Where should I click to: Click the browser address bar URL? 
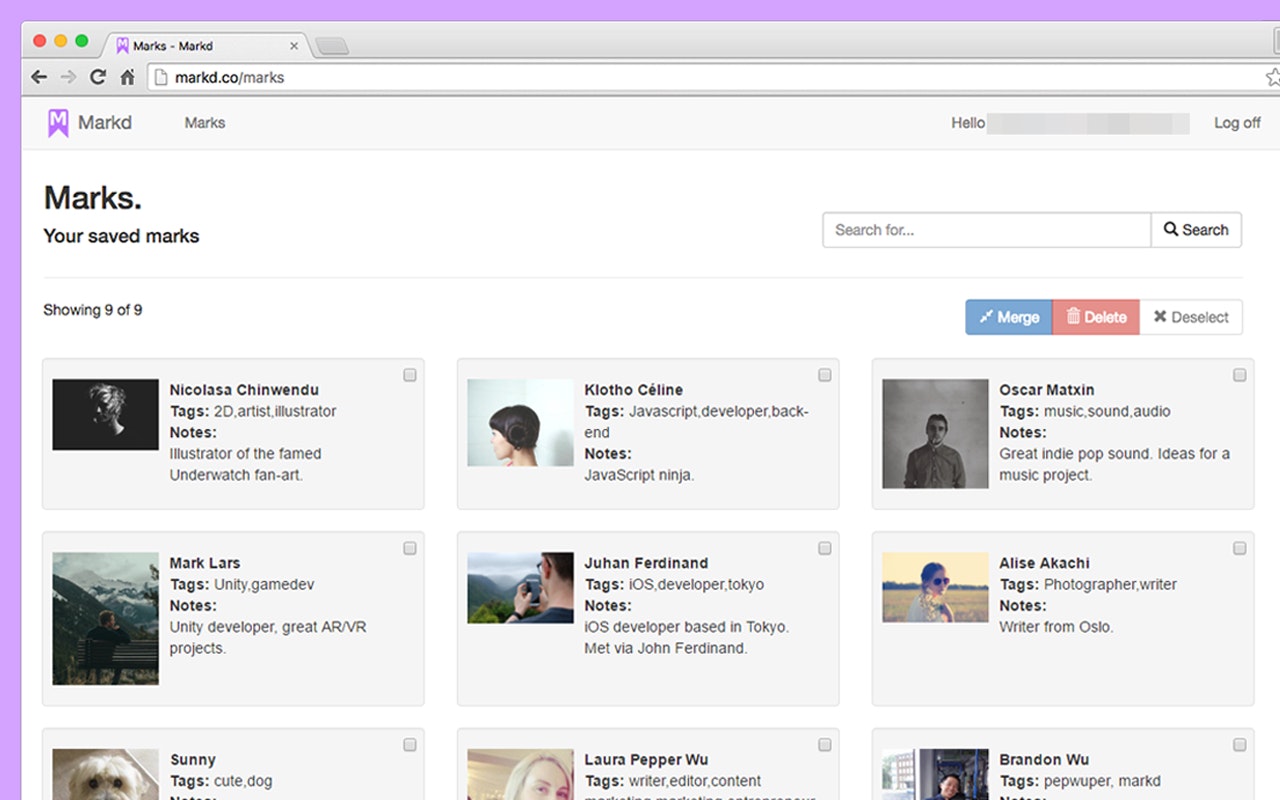click(229, 77)
